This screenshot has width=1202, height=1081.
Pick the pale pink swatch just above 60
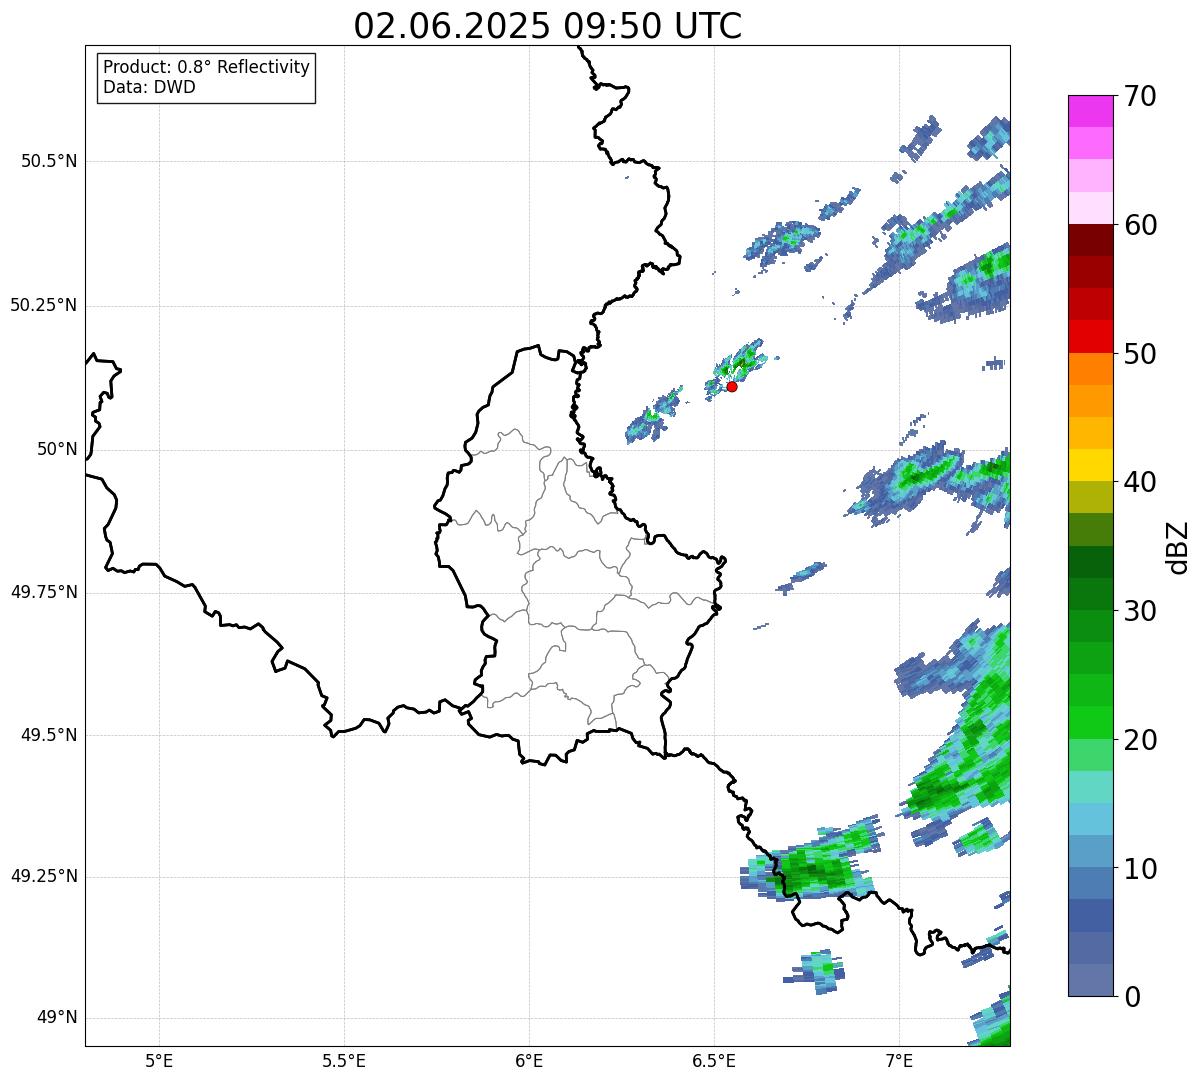1090,208
